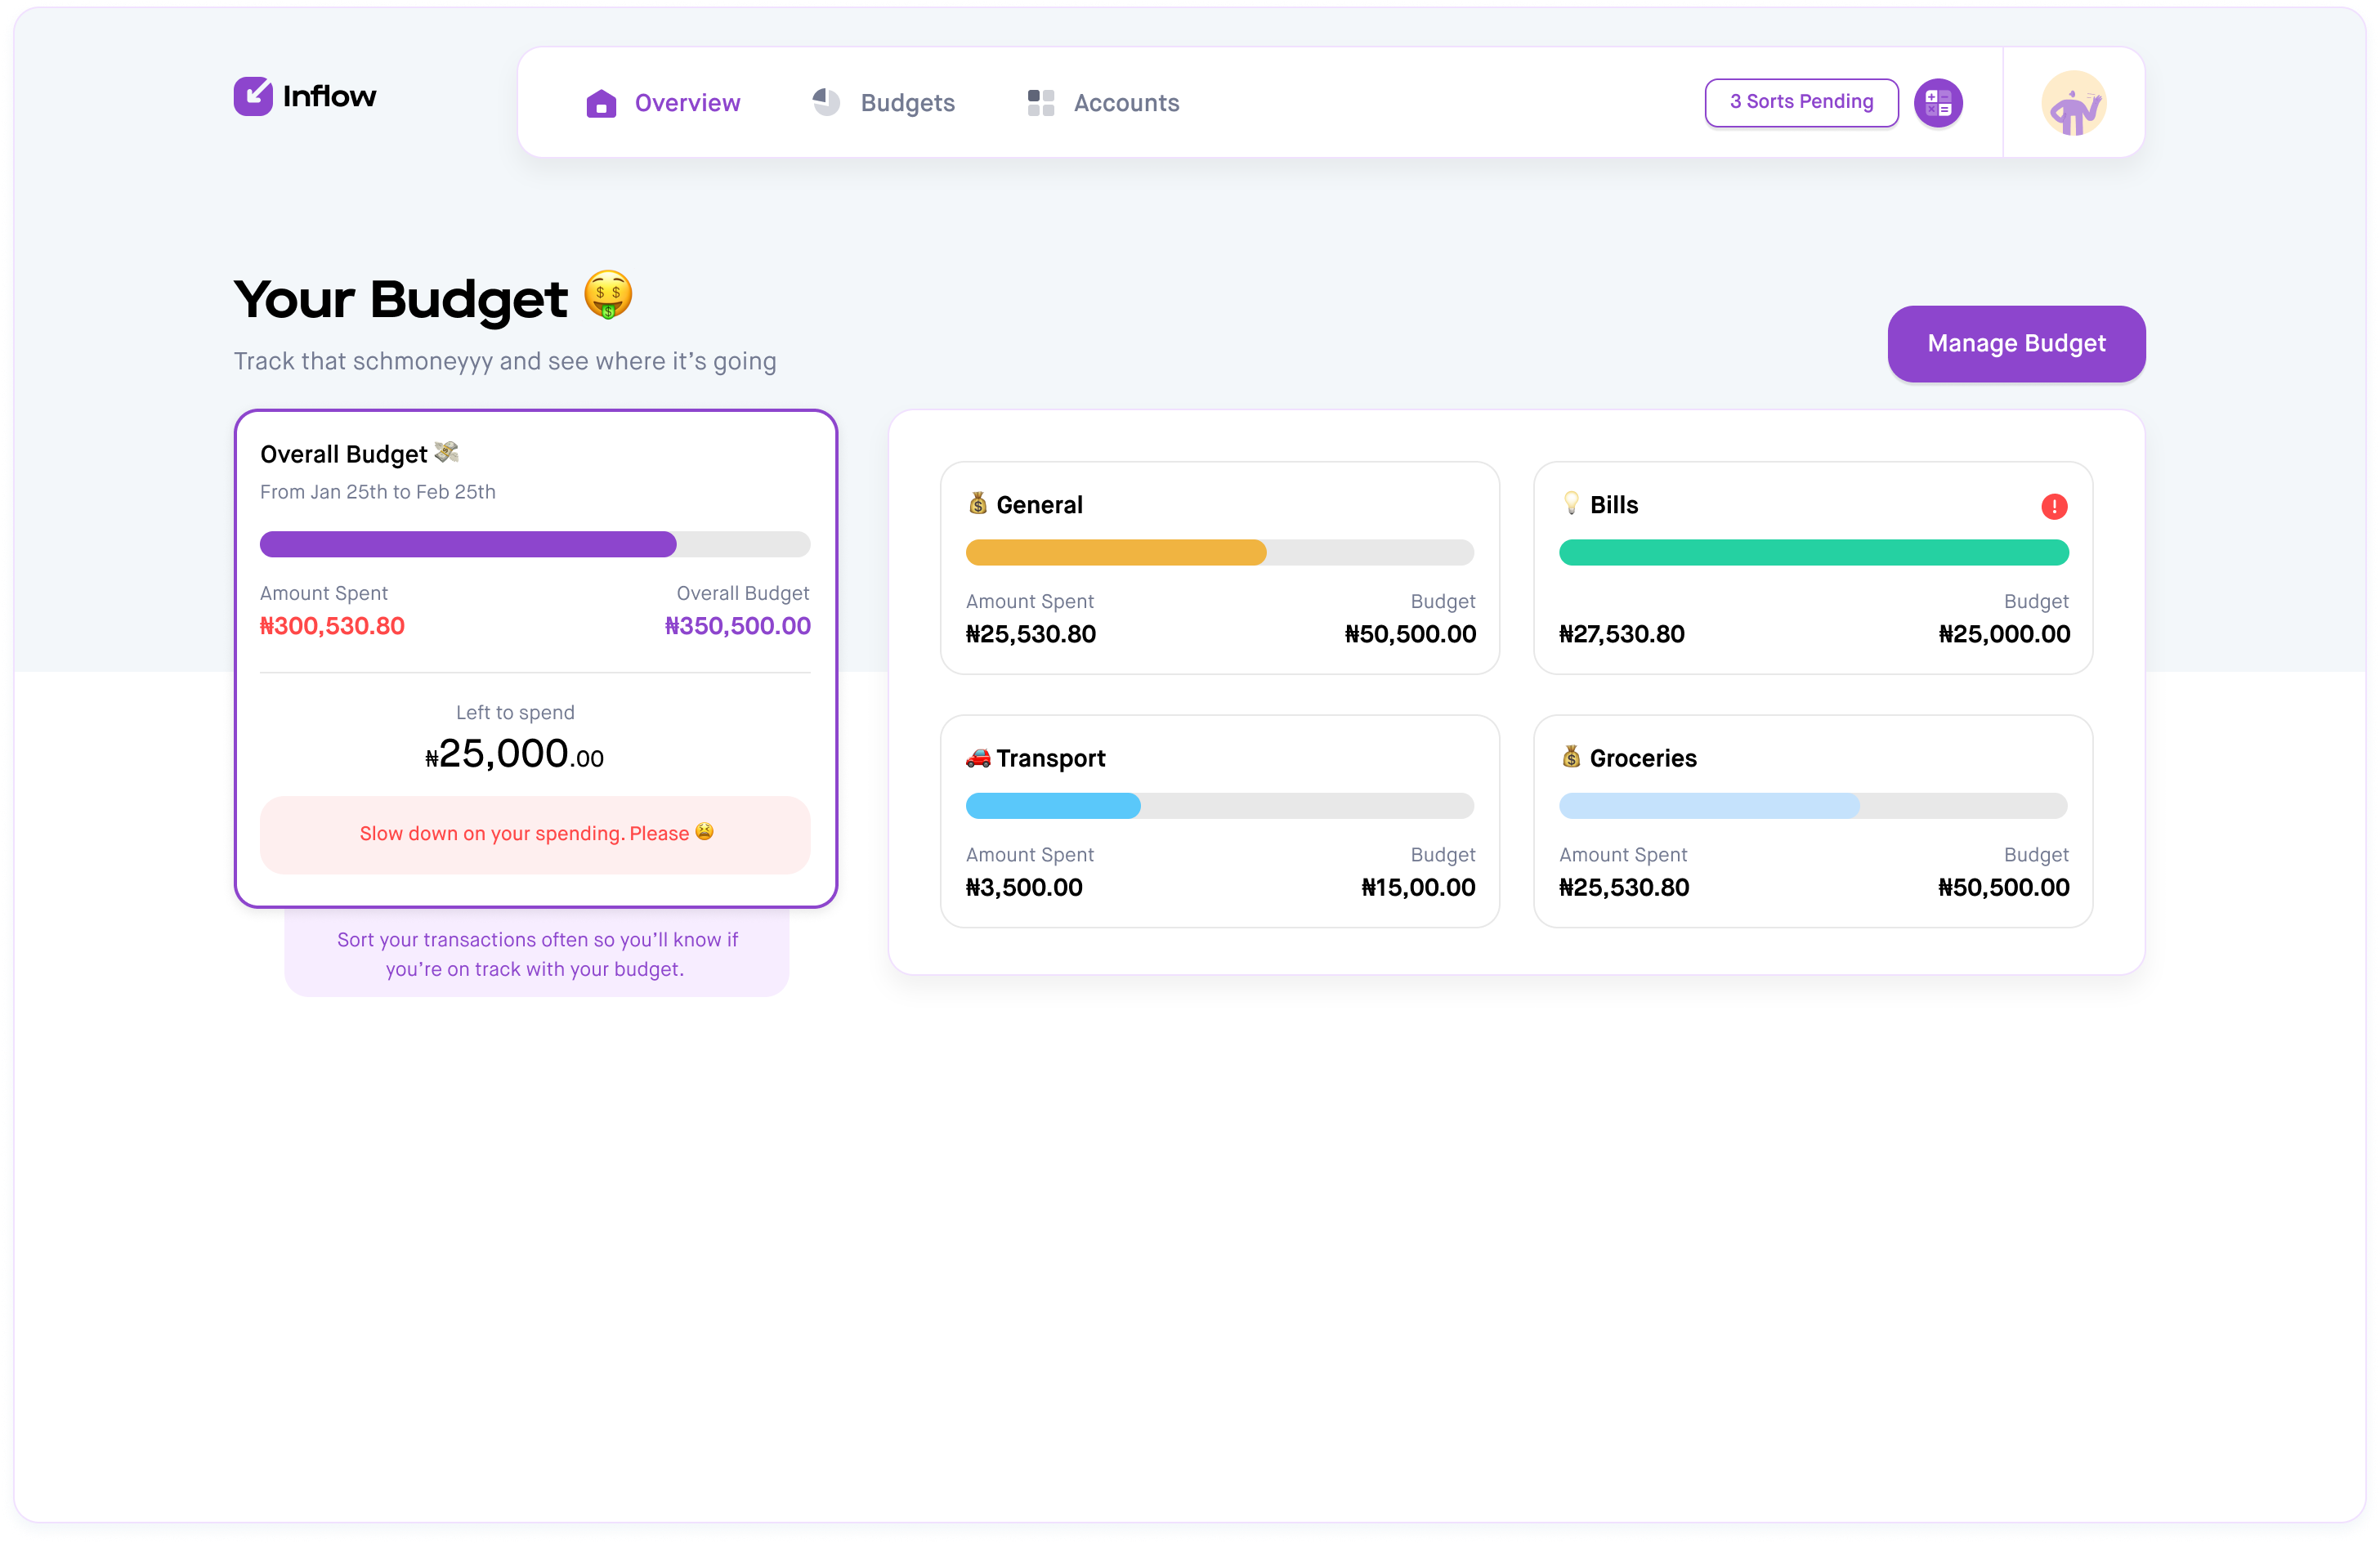This screenshot has height=1543, width=2380.
Task: Click the 3 Sorts Pending button
Action: coord(1801,102)
